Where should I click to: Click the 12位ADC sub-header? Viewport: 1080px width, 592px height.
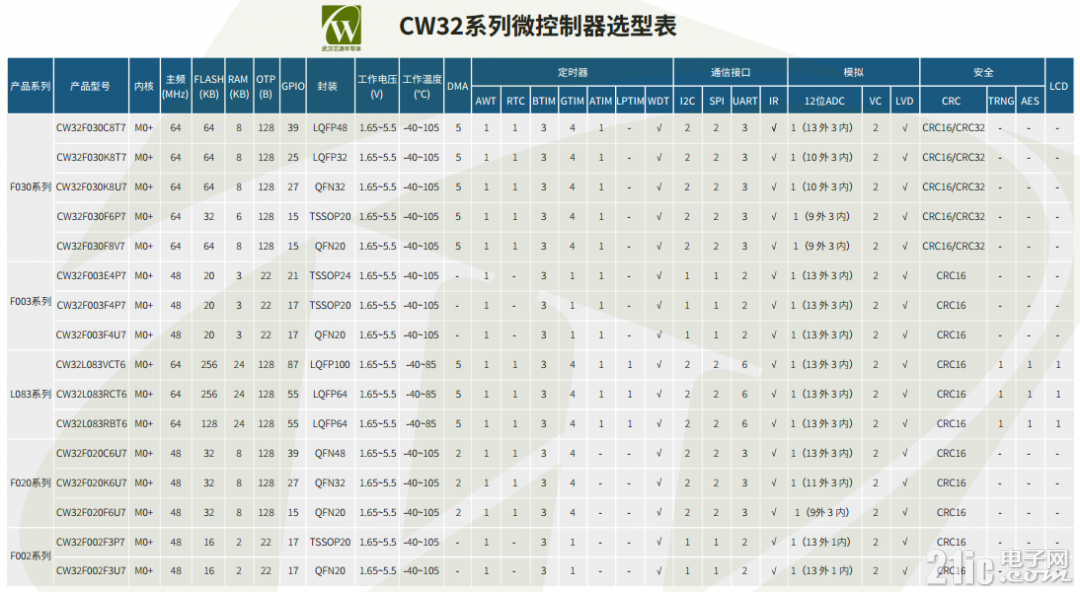(x=824, y=101)
